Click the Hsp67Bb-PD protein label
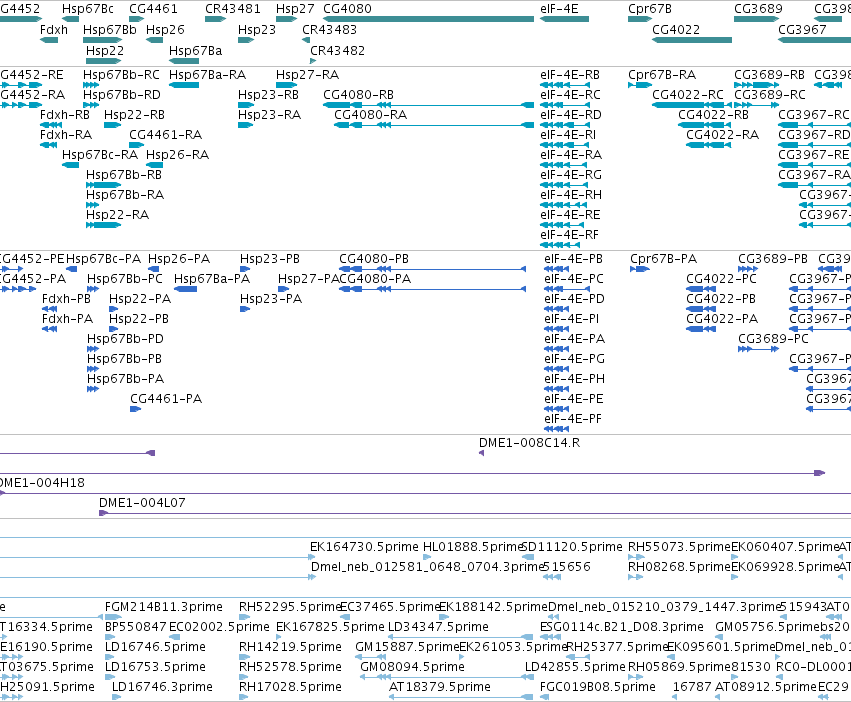The width and height of the screenshot is (851, 702). [125, 339]
